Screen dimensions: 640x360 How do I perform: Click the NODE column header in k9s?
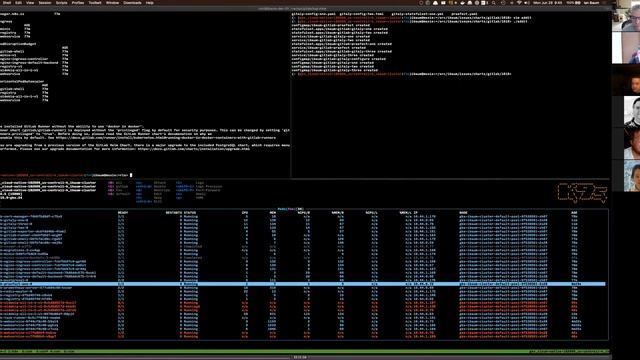click(x=463, y=213)
